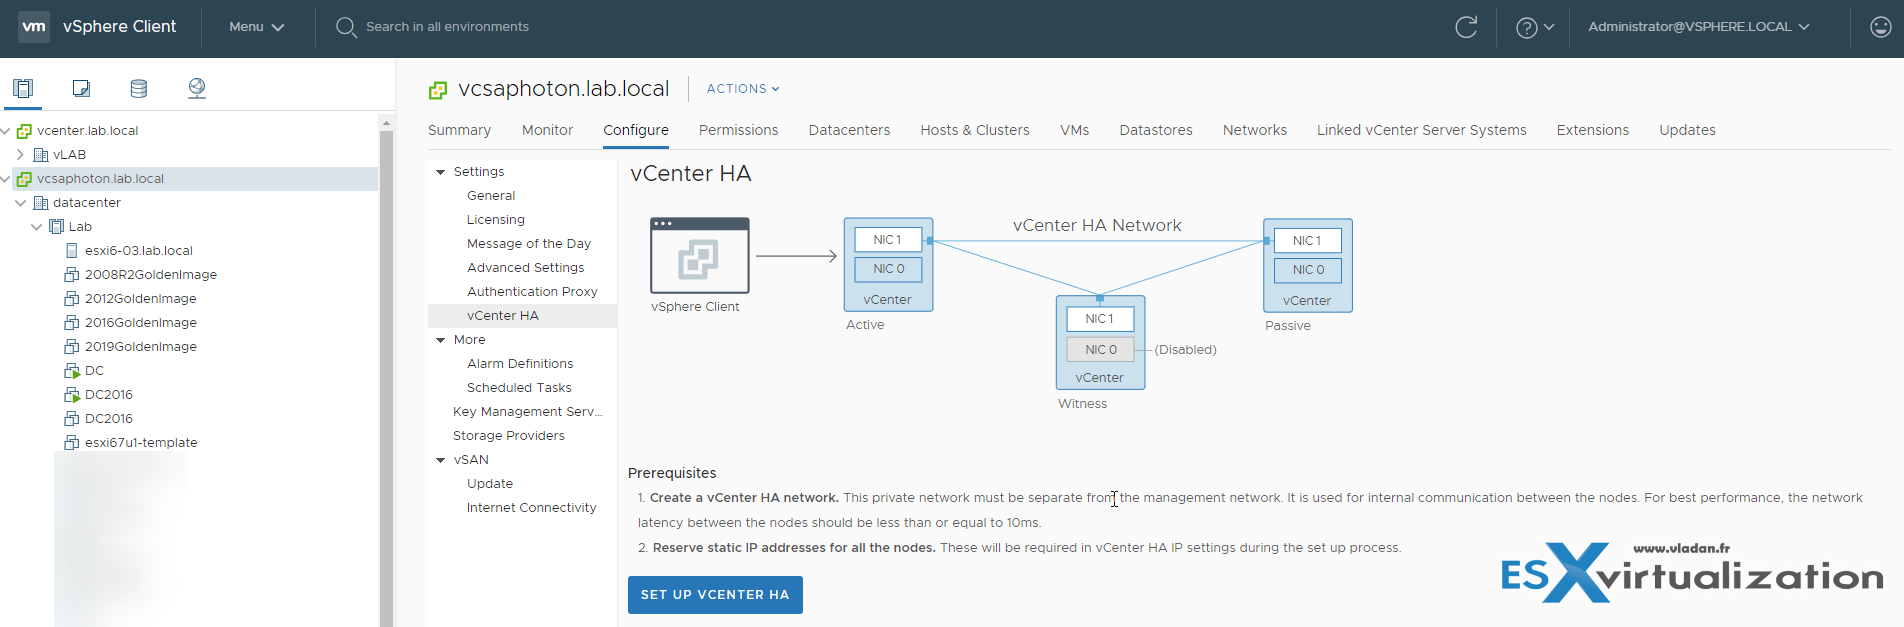Expand the vLAB datacenter node
Image resolution: width=1904 pixels, height=627 pixels.
pos(20,155)
